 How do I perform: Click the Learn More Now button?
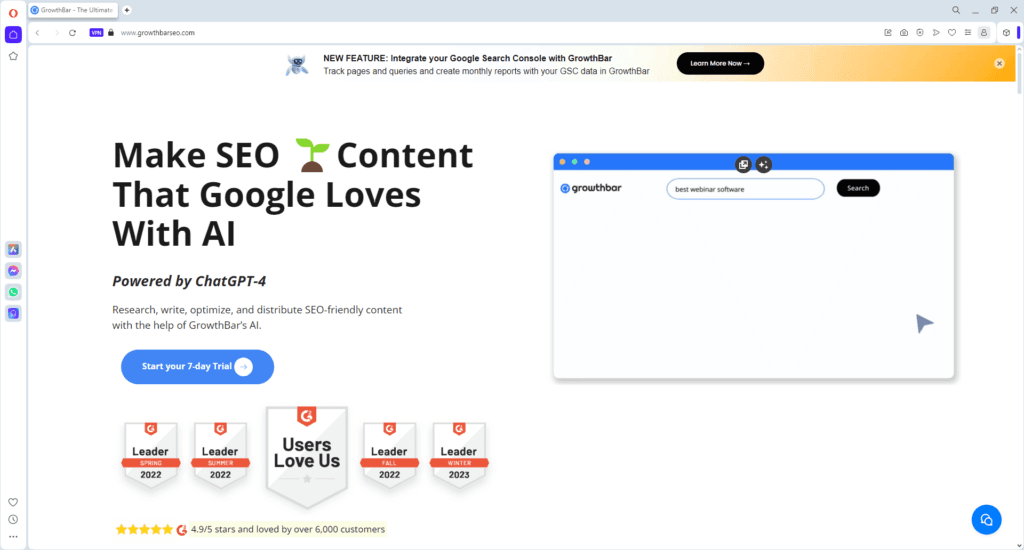point(720,63)
